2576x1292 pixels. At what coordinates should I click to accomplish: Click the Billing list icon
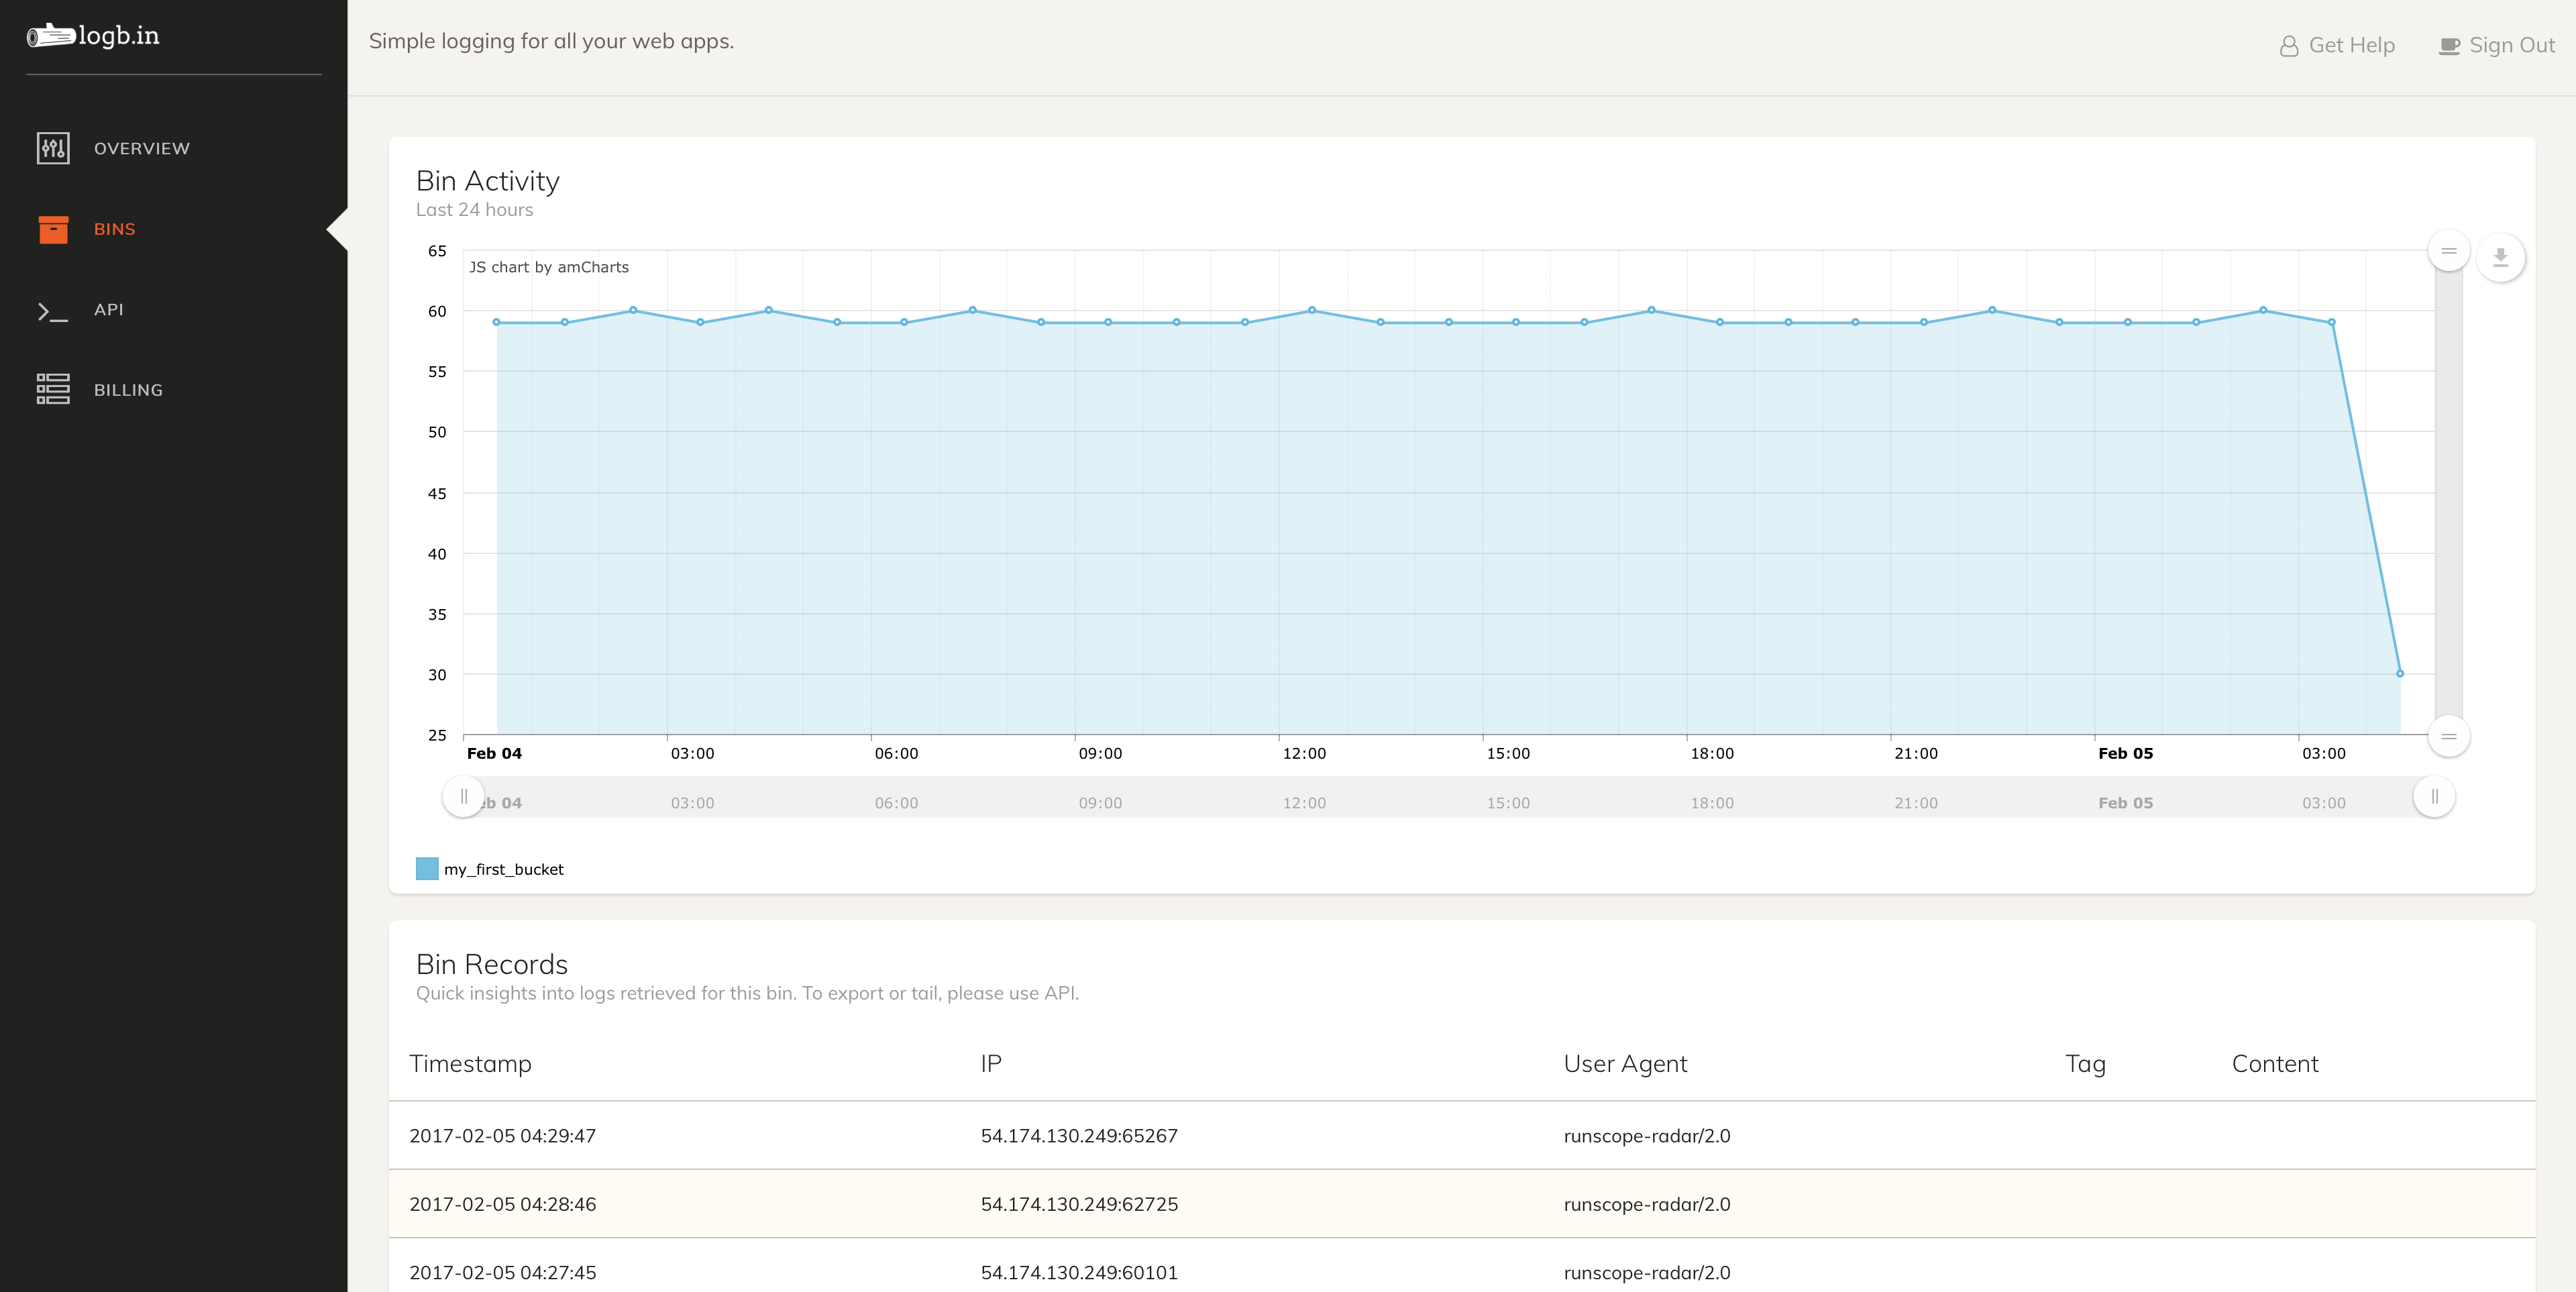(x=53, y=390)
